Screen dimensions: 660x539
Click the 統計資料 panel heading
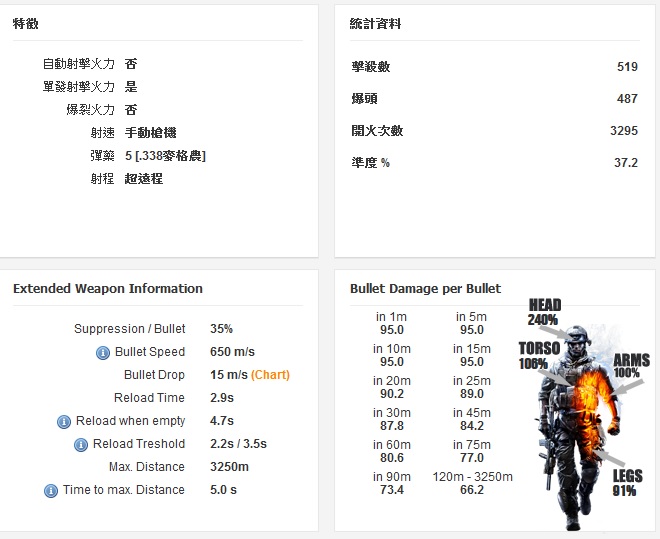click(x=375, y=23)
